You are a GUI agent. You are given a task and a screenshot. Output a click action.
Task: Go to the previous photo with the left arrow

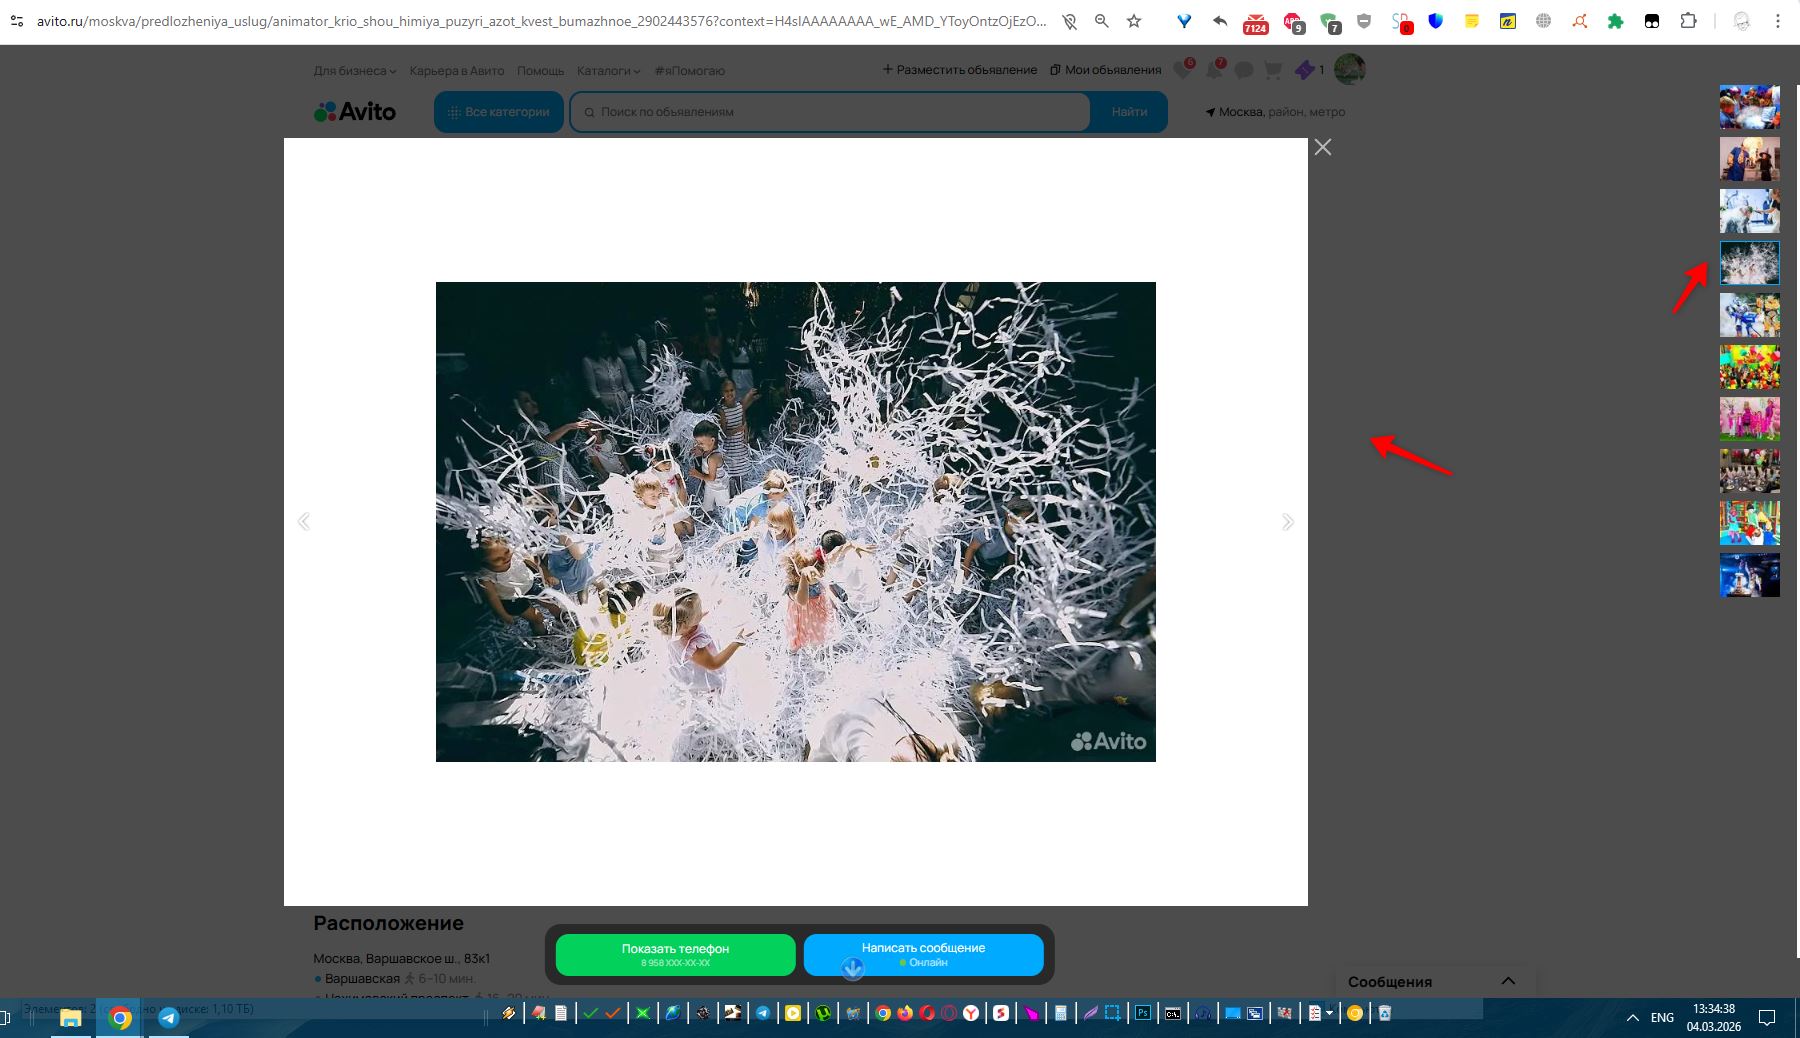coord(304,522)
